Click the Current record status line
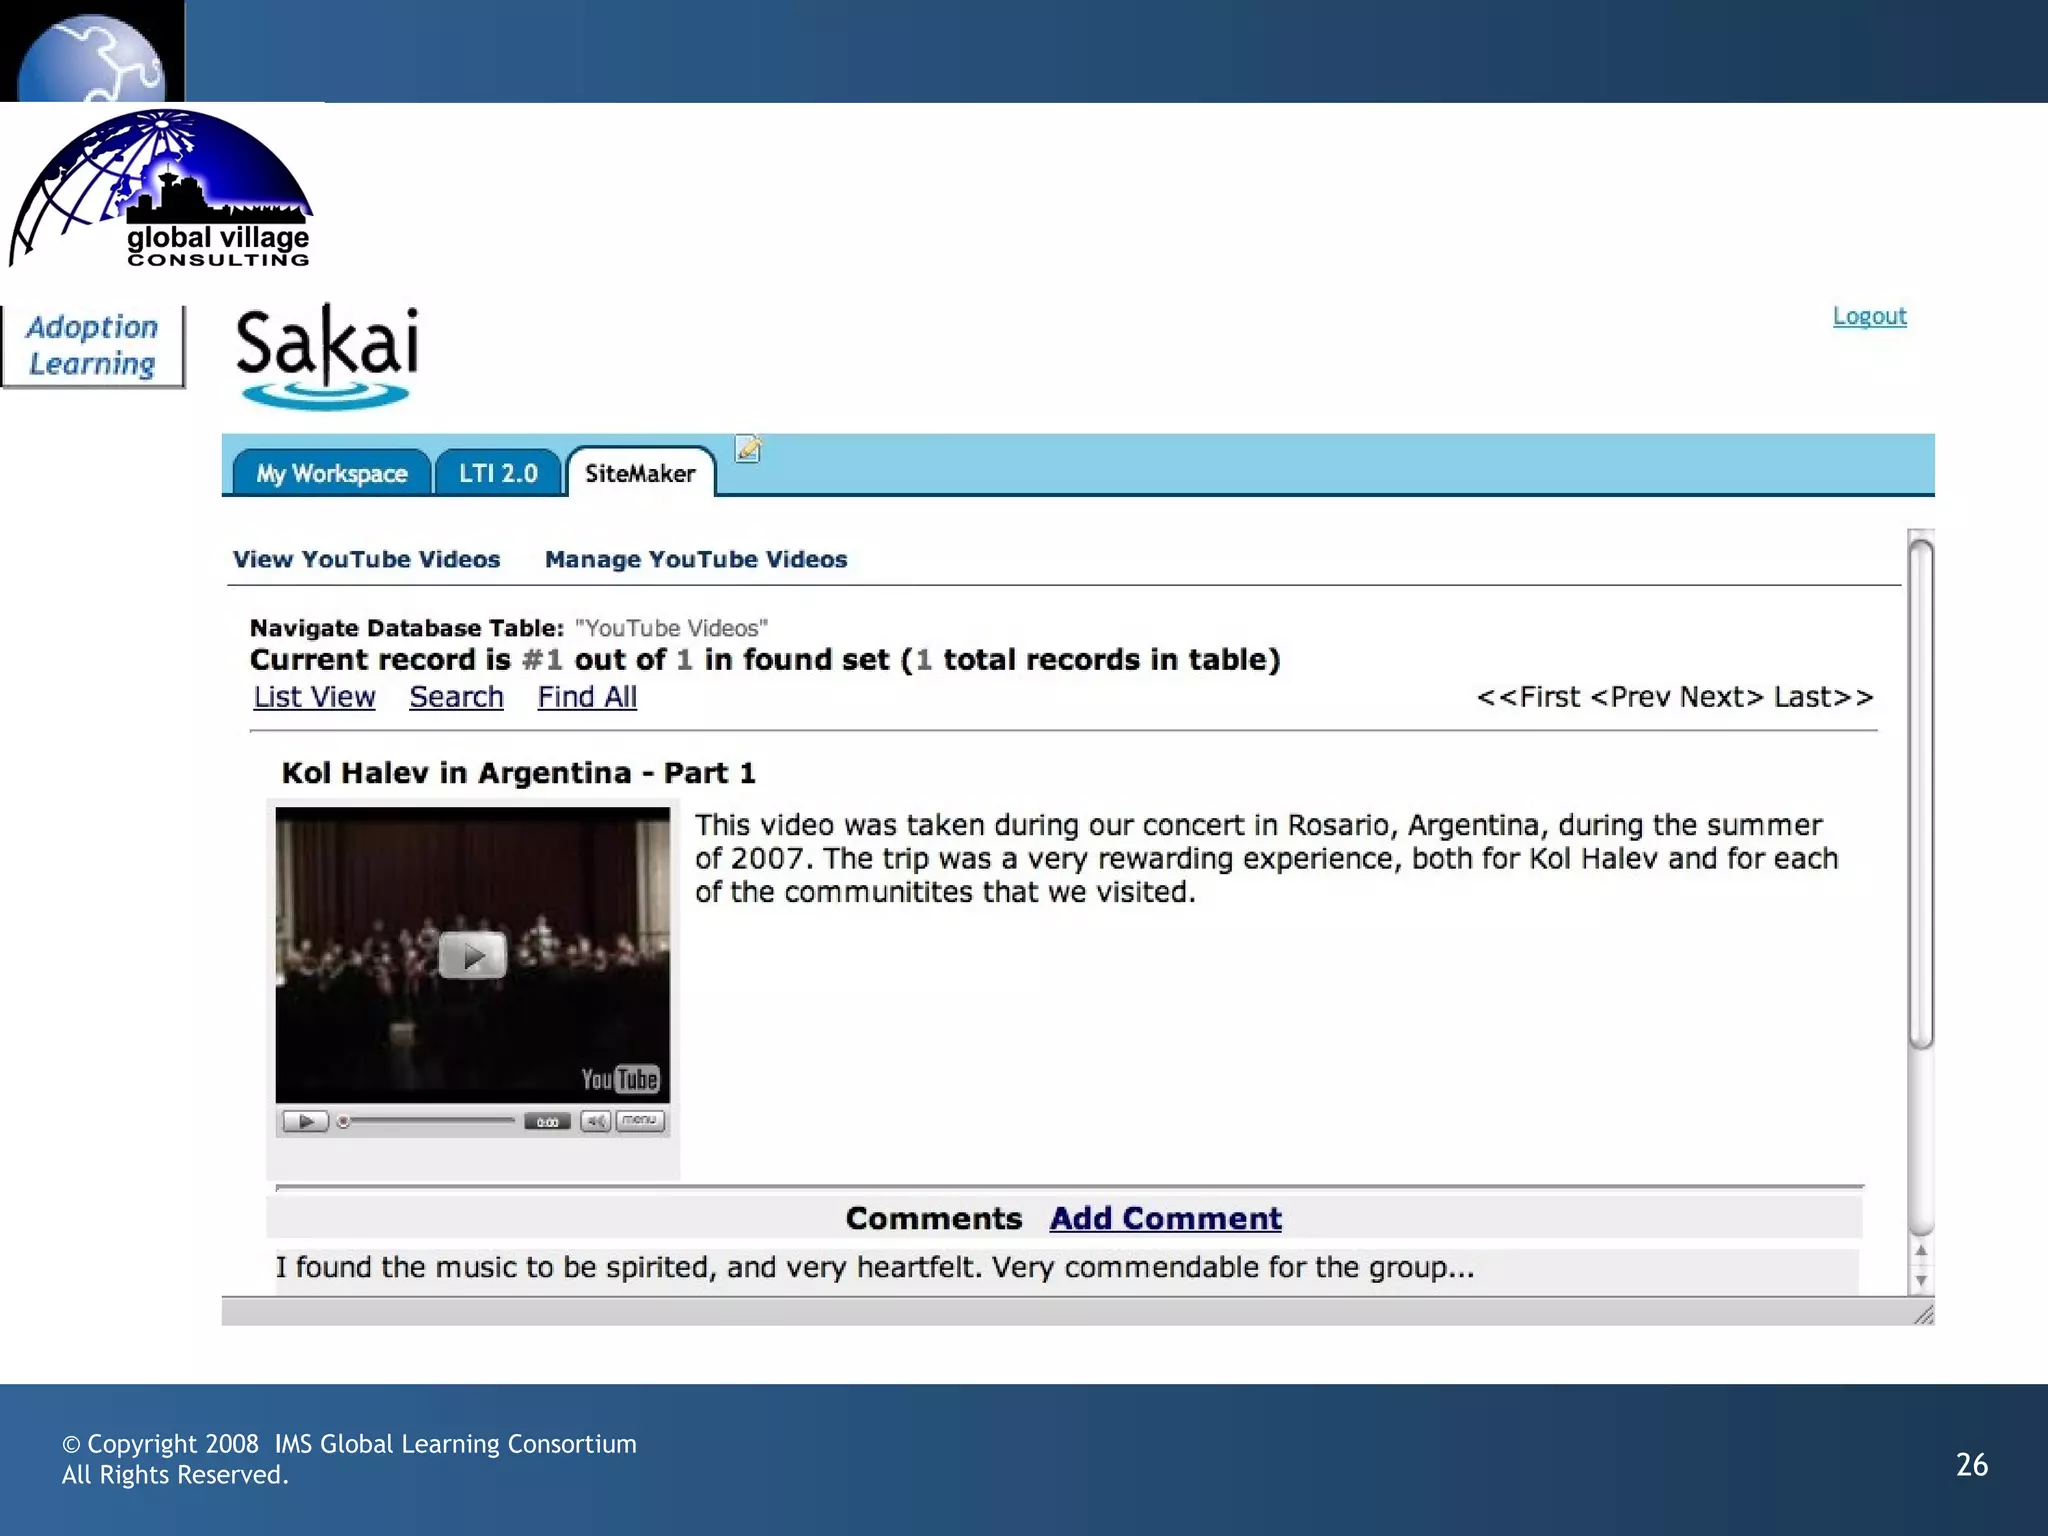 click(765, 660)
